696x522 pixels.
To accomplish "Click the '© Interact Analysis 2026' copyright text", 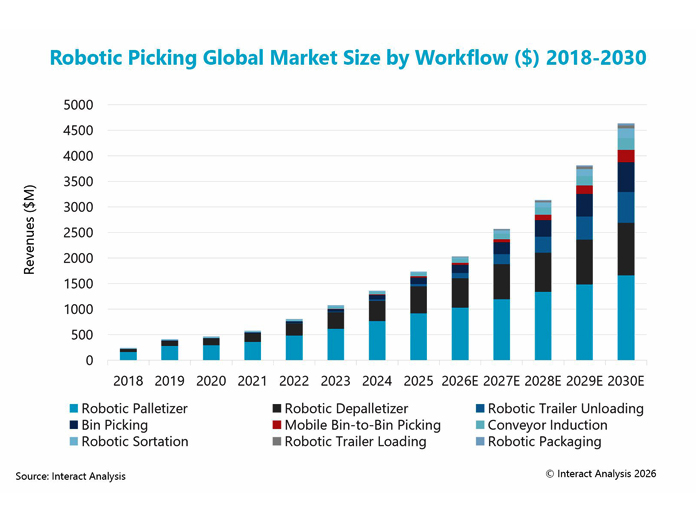I will [x=601, y=474].
